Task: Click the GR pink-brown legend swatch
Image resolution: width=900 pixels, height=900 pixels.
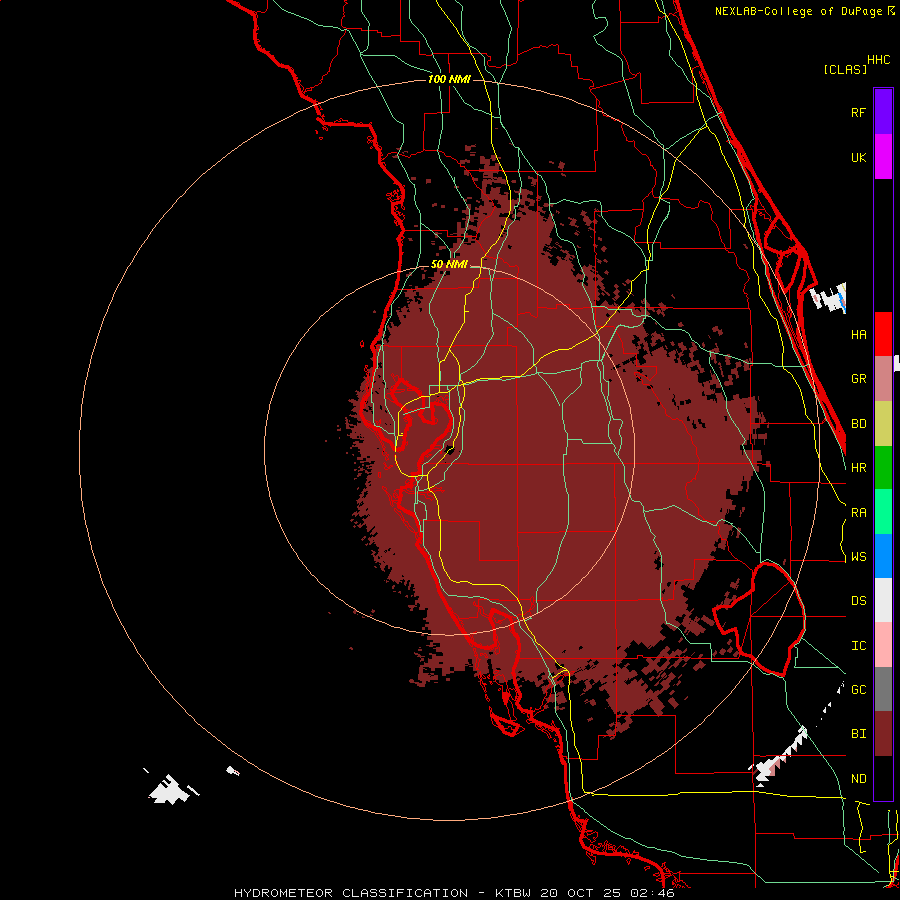Action: pos(883,379)
